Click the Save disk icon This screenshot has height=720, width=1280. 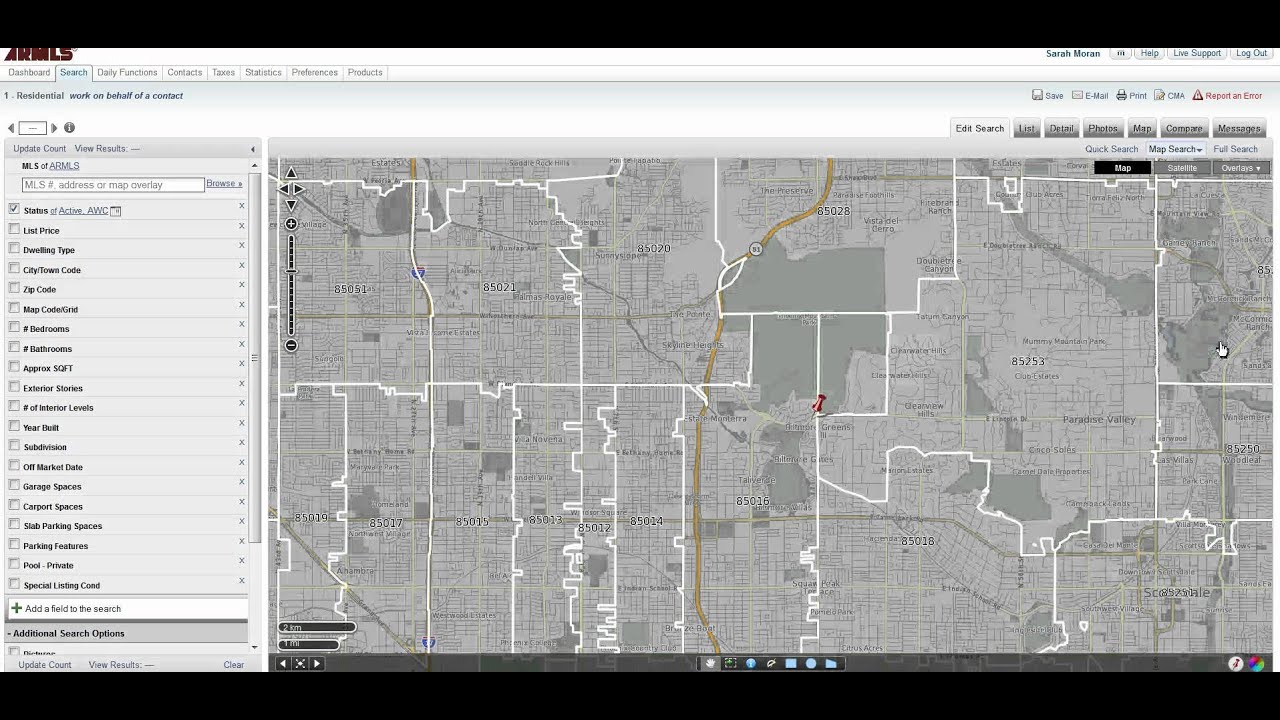tap(1037, 95)
